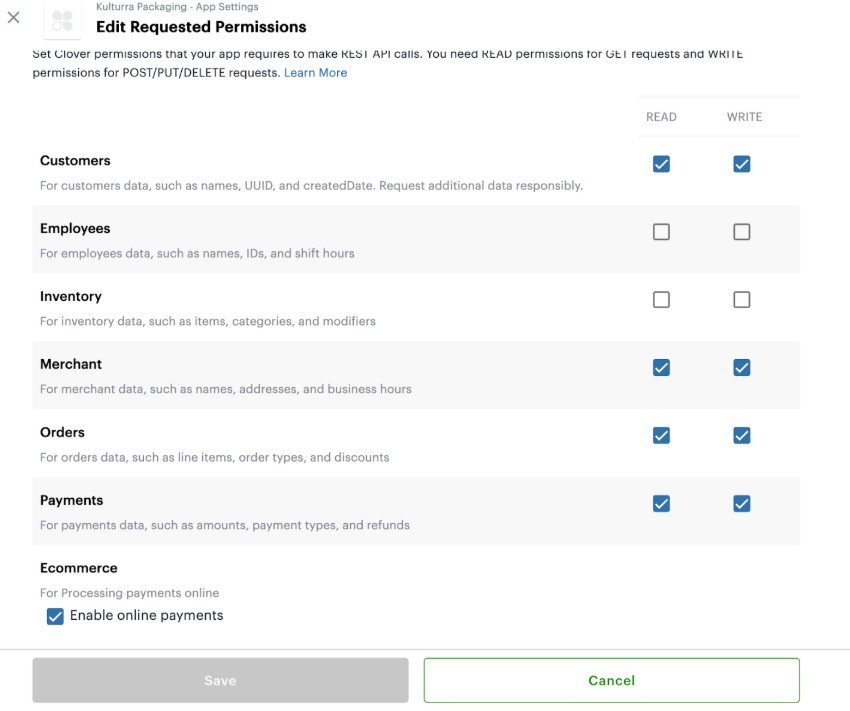Check the Inventory READ checkbox
This screenshot has width=850, height=711.
tap(661, 300)
